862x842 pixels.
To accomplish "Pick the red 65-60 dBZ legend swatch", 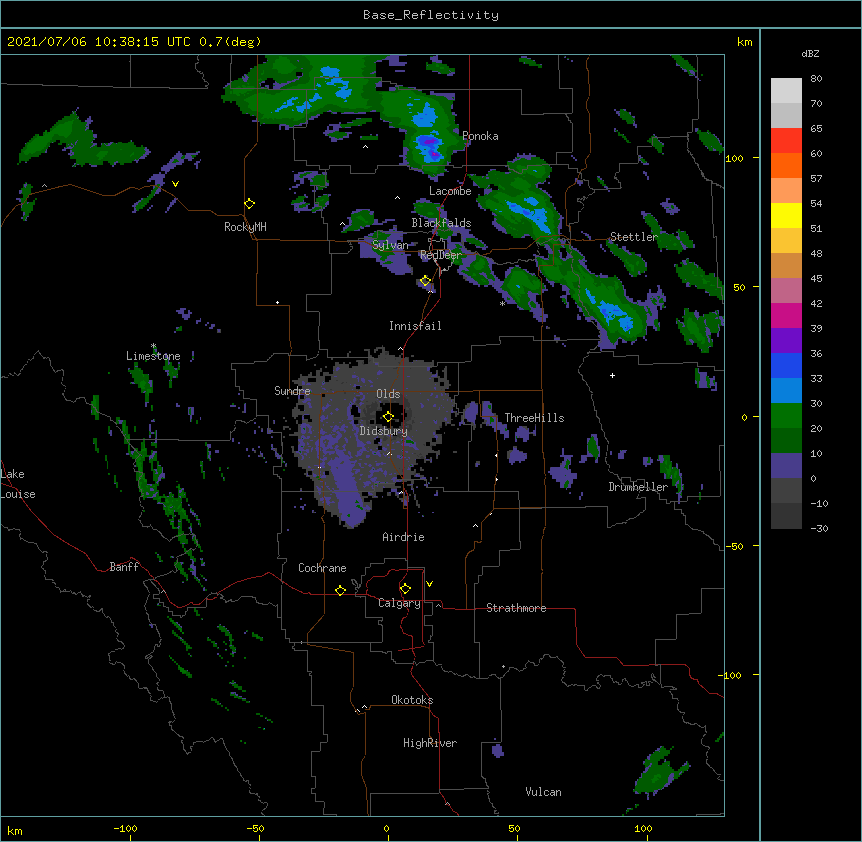I will click(x=786, y=141).
